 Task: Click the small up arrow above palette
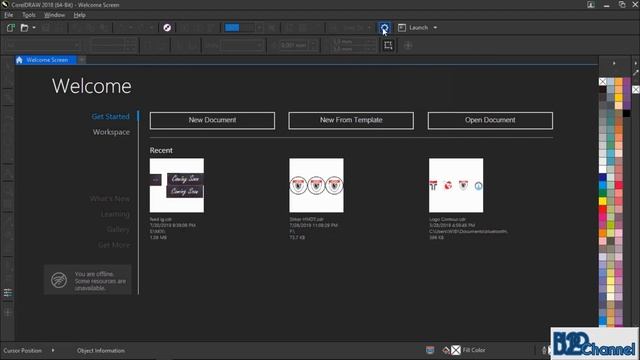click(614, 63)
